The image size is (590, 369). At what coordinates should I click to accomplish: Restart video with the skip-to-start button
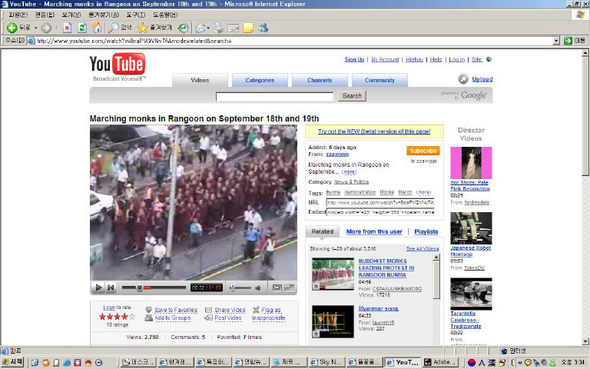click(111, 288)
